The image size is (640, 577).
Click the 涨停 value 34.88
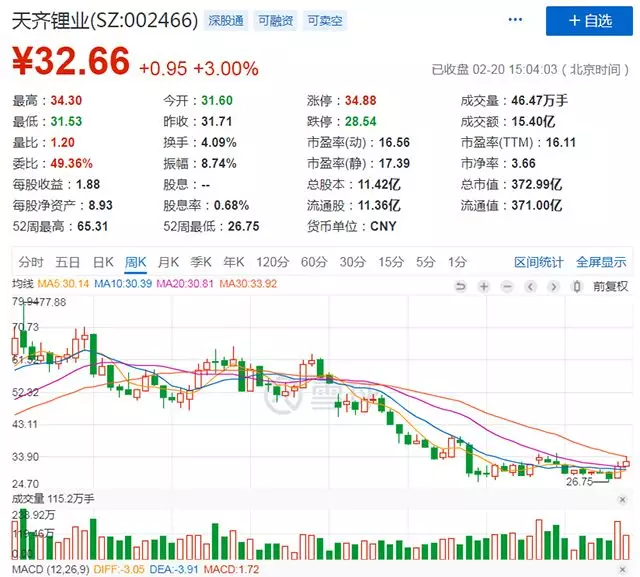pos(360,100)
